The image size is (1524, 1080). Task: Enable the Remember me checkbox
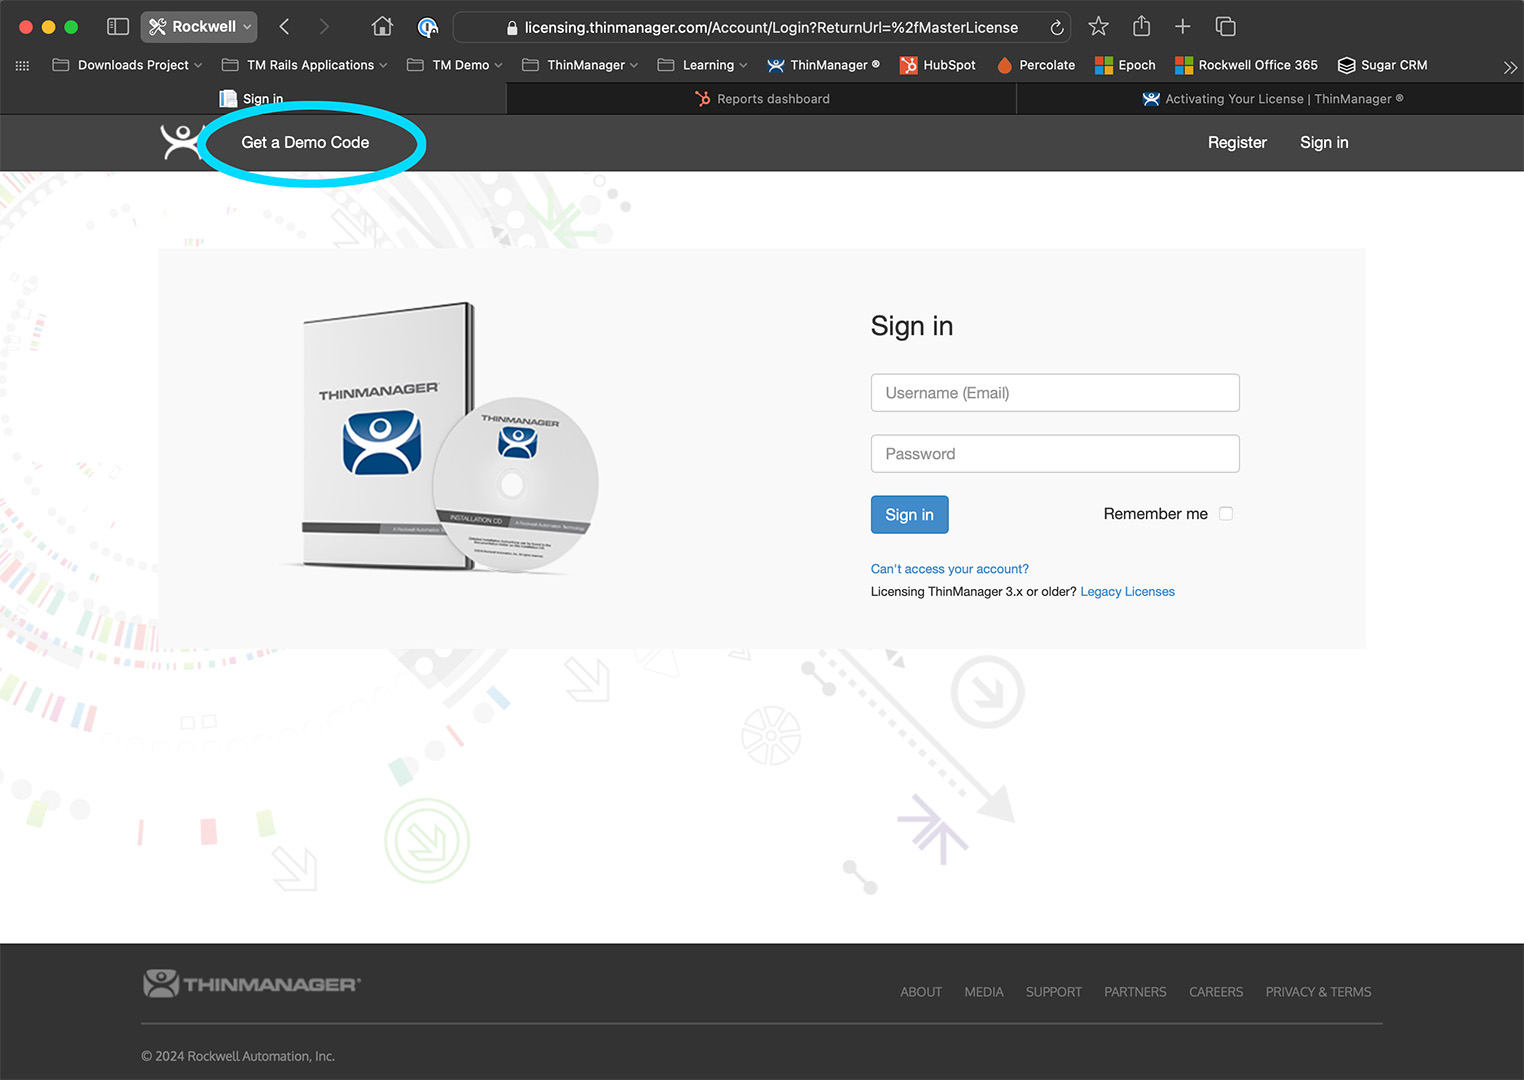point(1226,514)
